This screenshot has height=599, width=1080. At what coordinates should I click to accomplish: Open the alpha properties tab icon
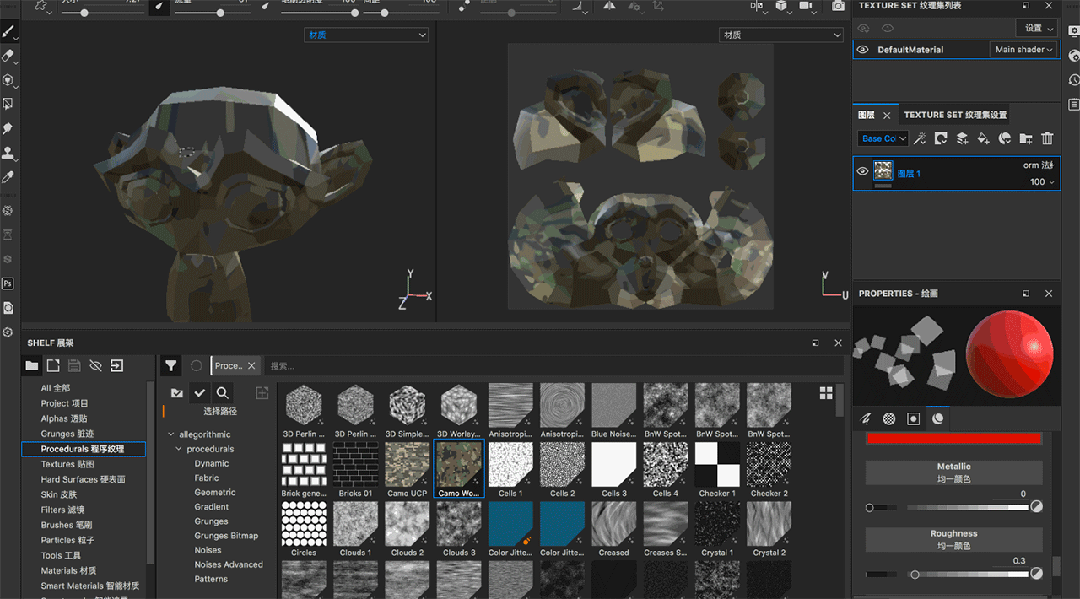coord(889,419)
